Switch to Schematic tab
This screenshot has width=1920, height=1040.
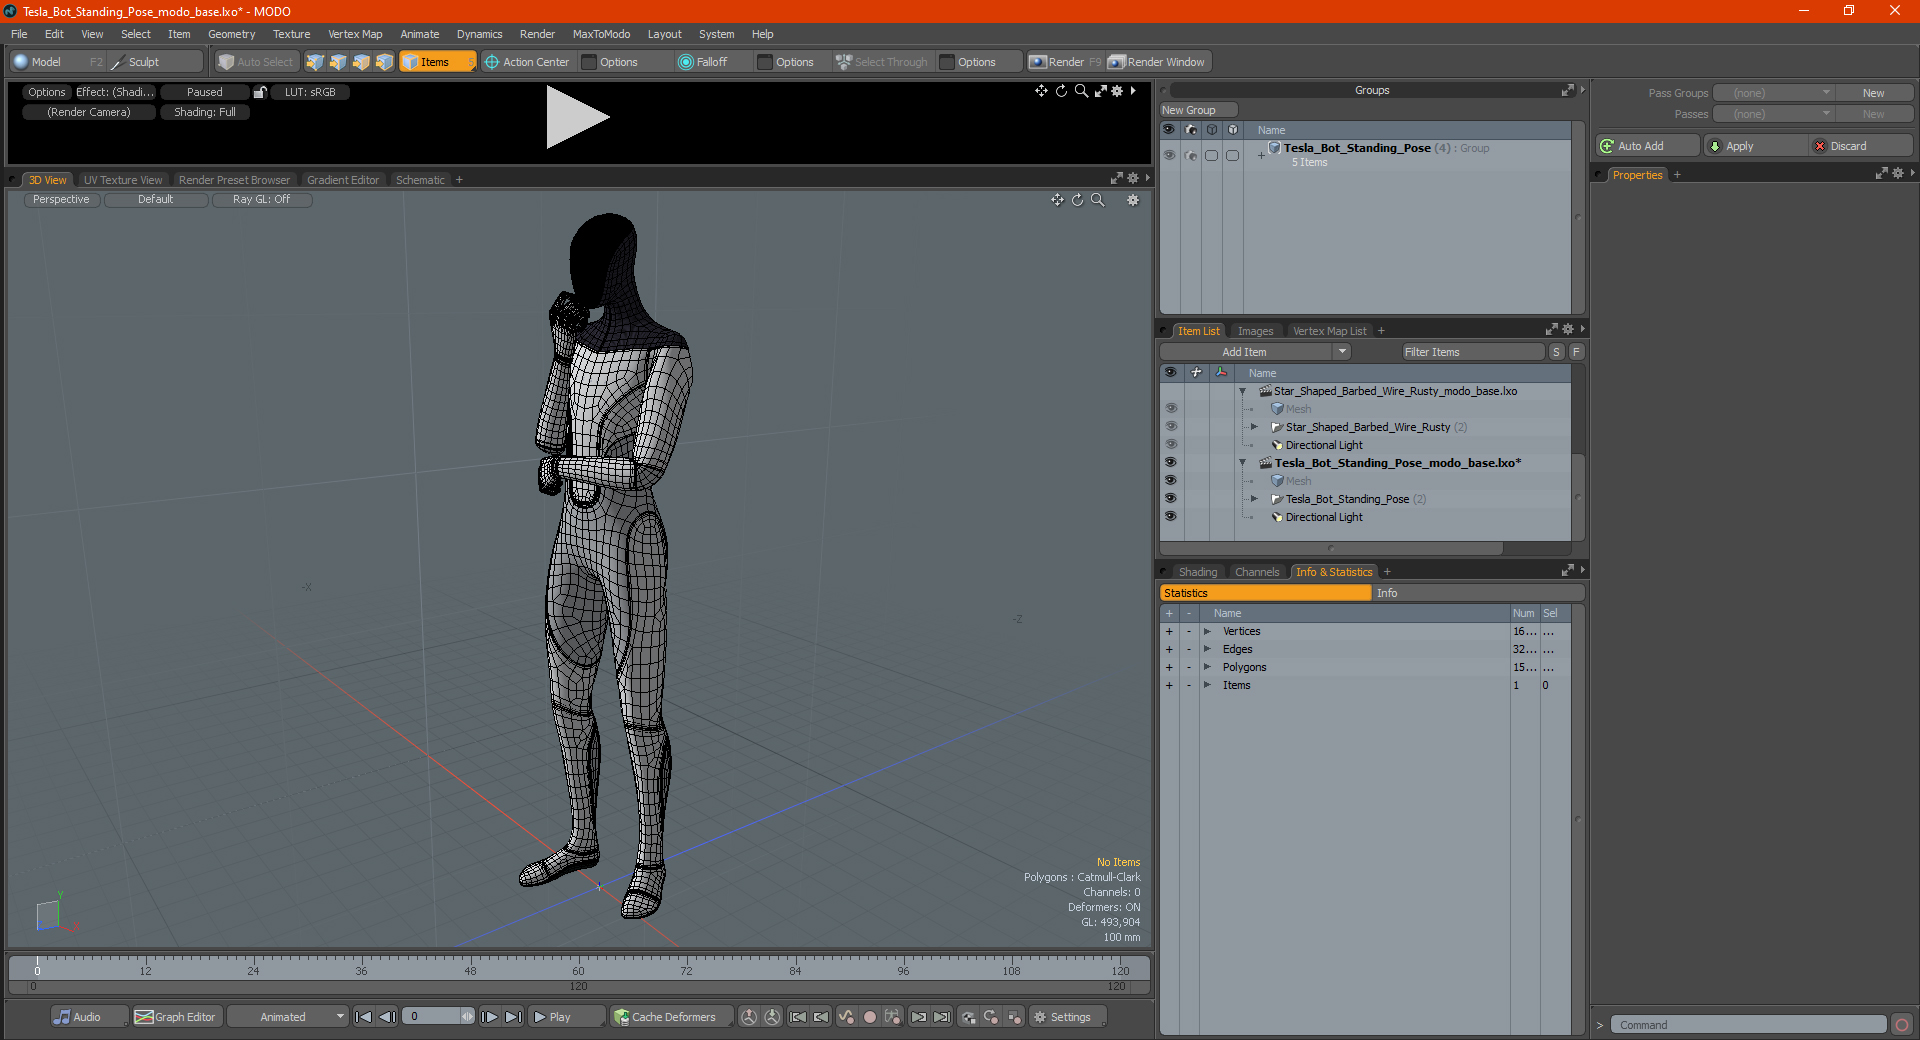point(420,180)
